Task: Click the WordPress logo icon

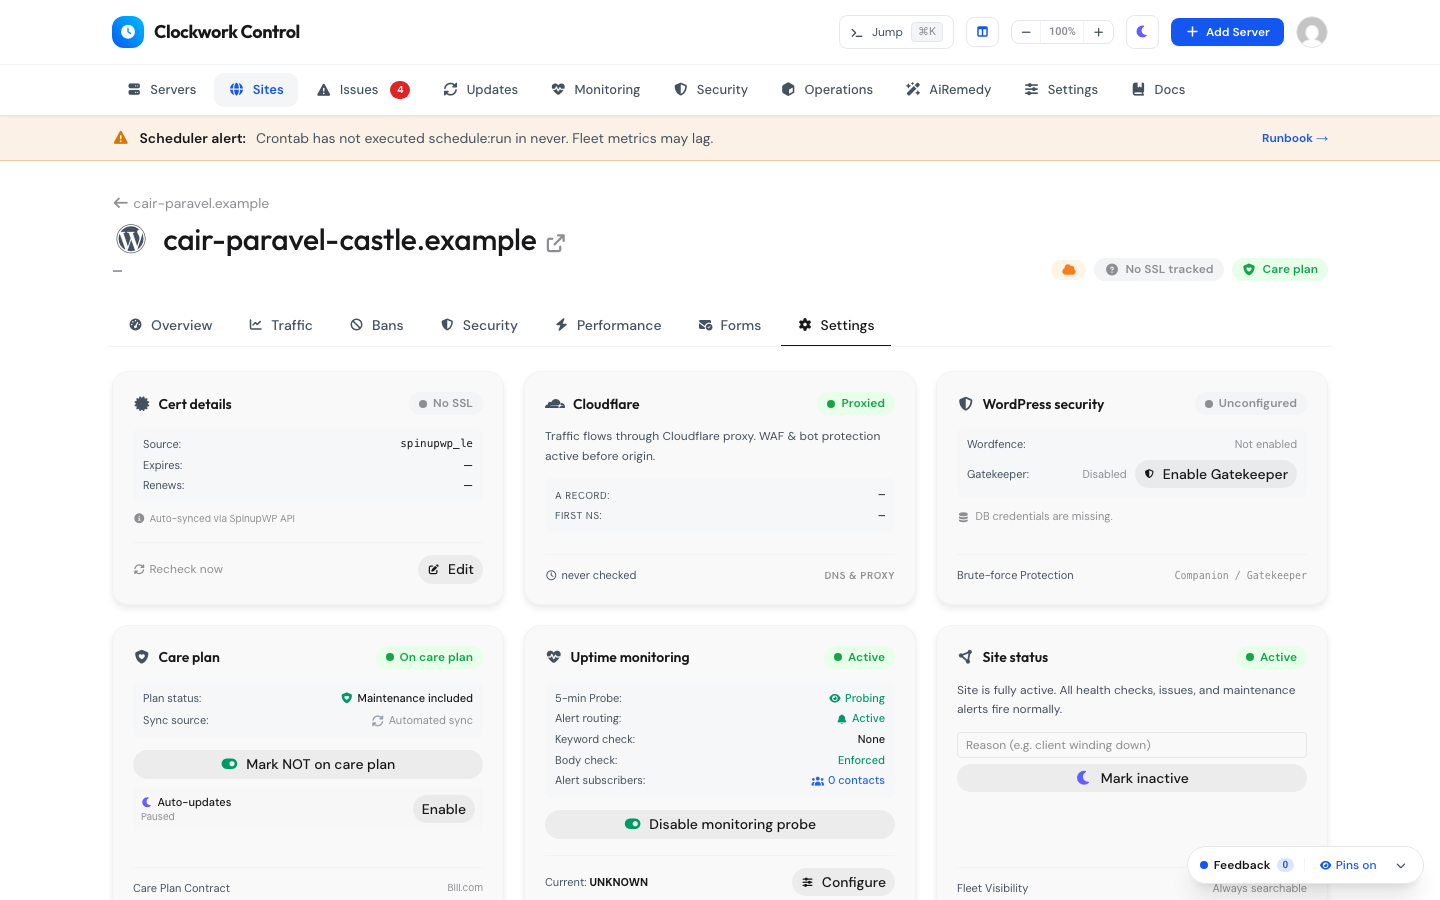Action: click(131, 239)
